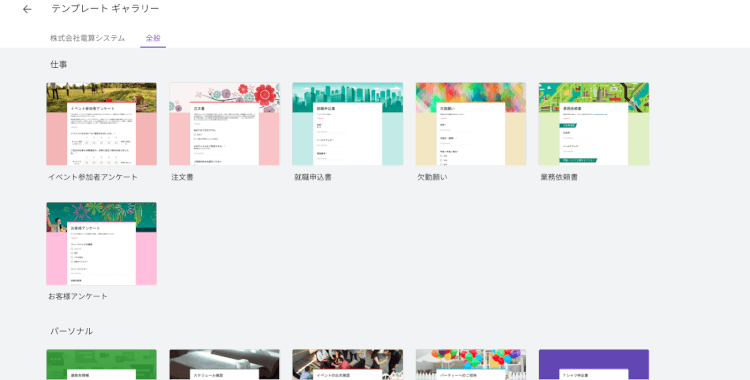
Task: Switch to the 株式会社電算システム tab
Action: 88,38
